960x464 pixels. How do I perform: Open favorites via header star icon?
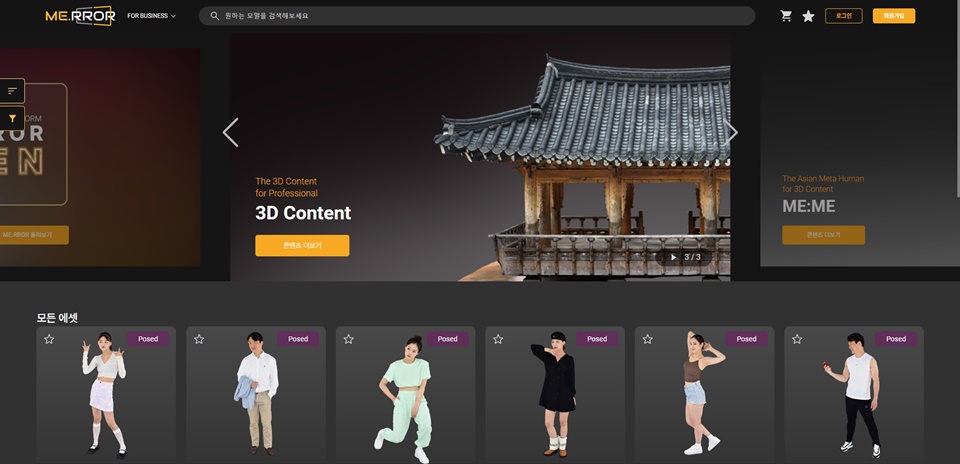pyautogui.click(x=808, y=16)
